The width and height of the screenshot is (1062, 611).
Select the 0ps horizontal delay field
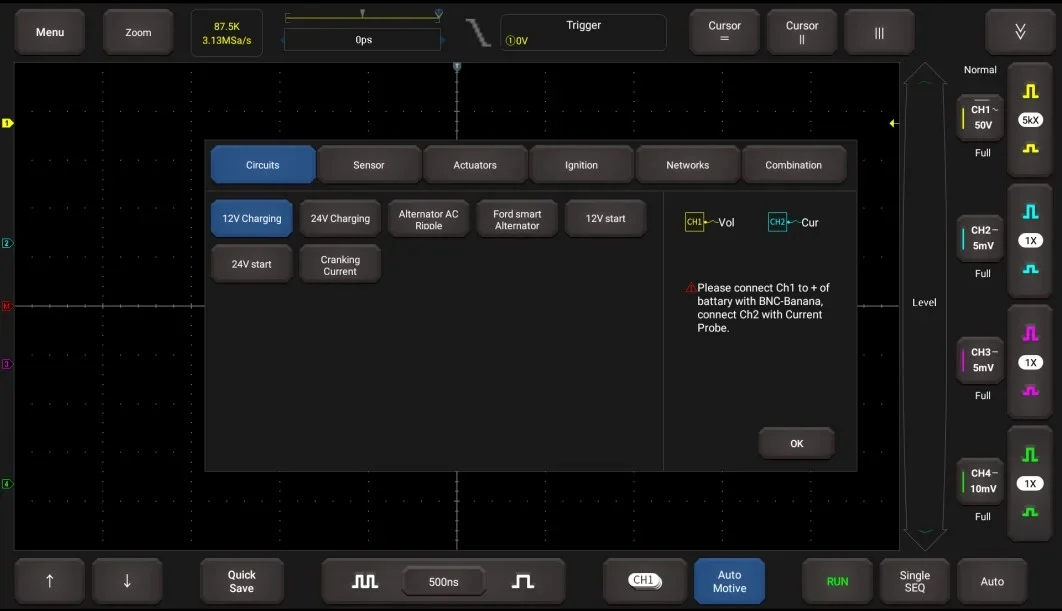(x=363, y=40)
